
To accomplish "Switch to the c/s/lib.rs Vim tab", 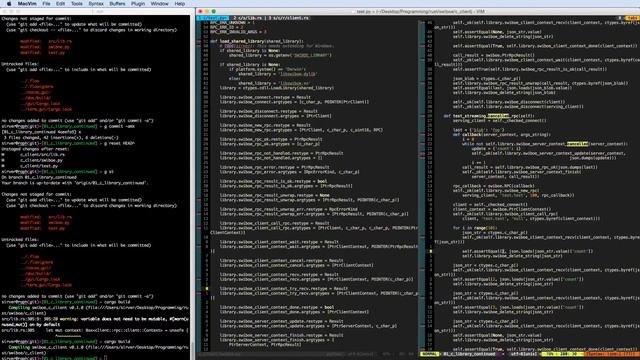I will point(249,18).
